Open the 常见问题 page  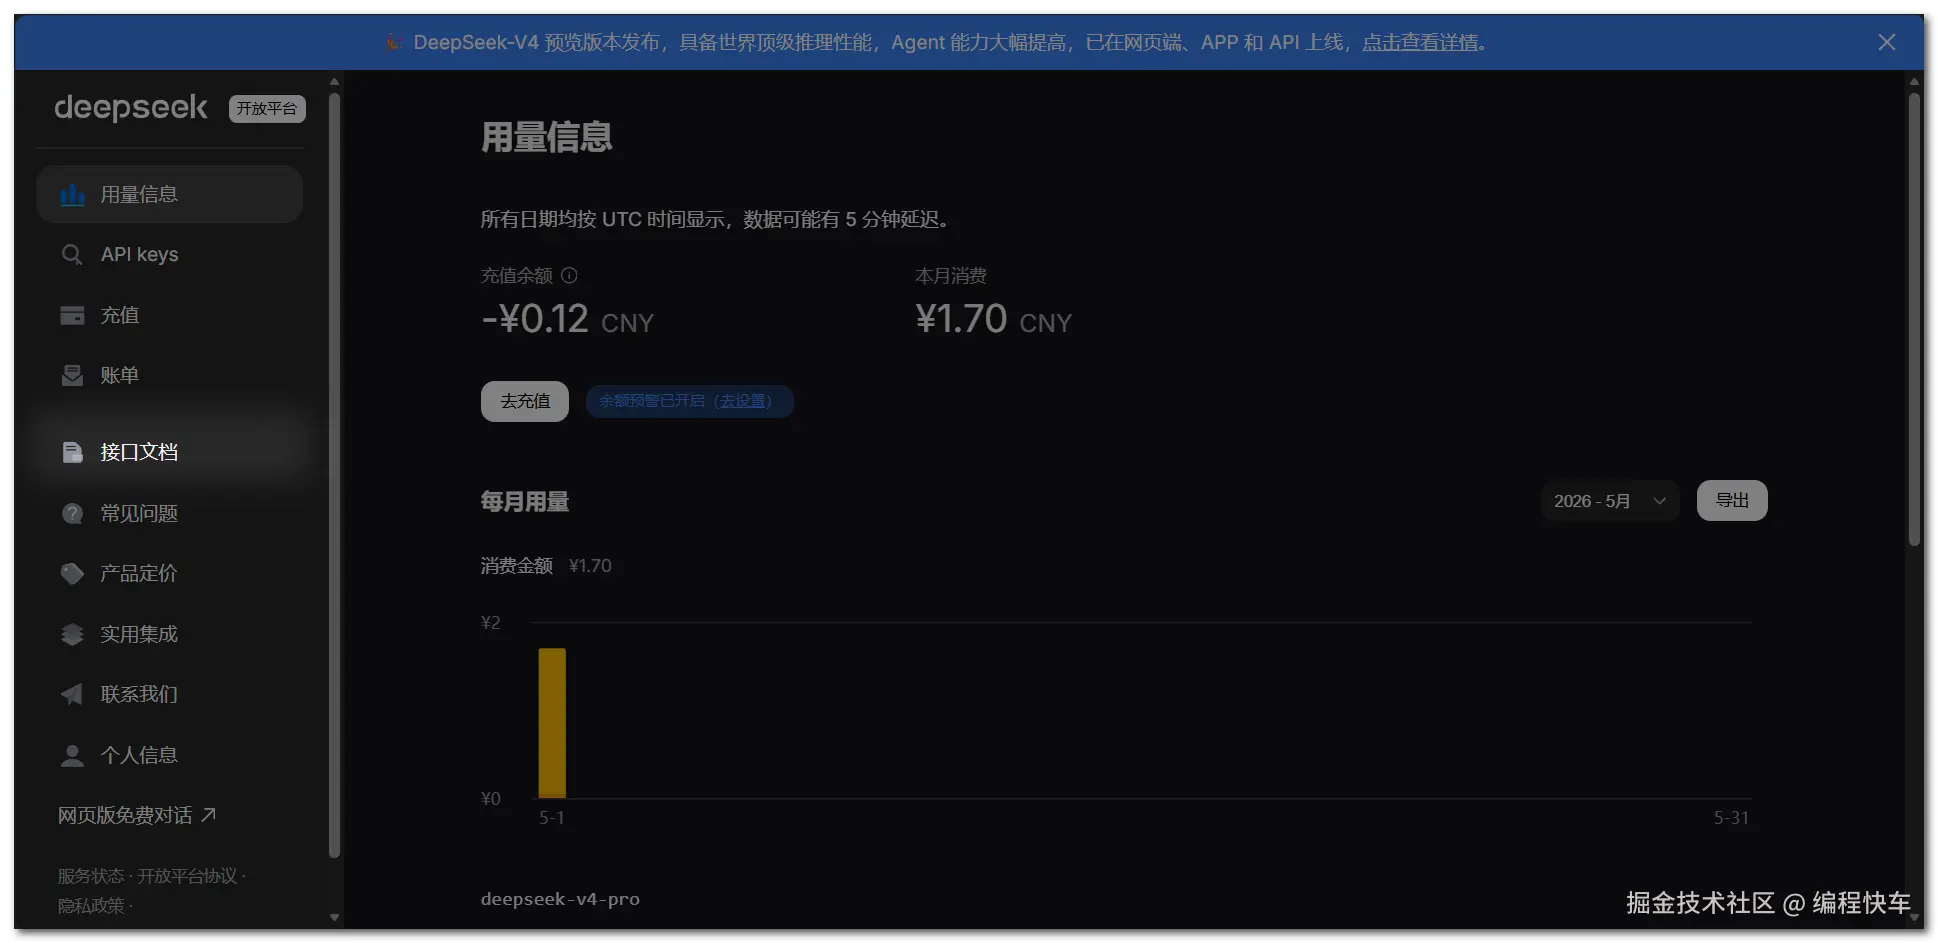[x=169, y=514]
